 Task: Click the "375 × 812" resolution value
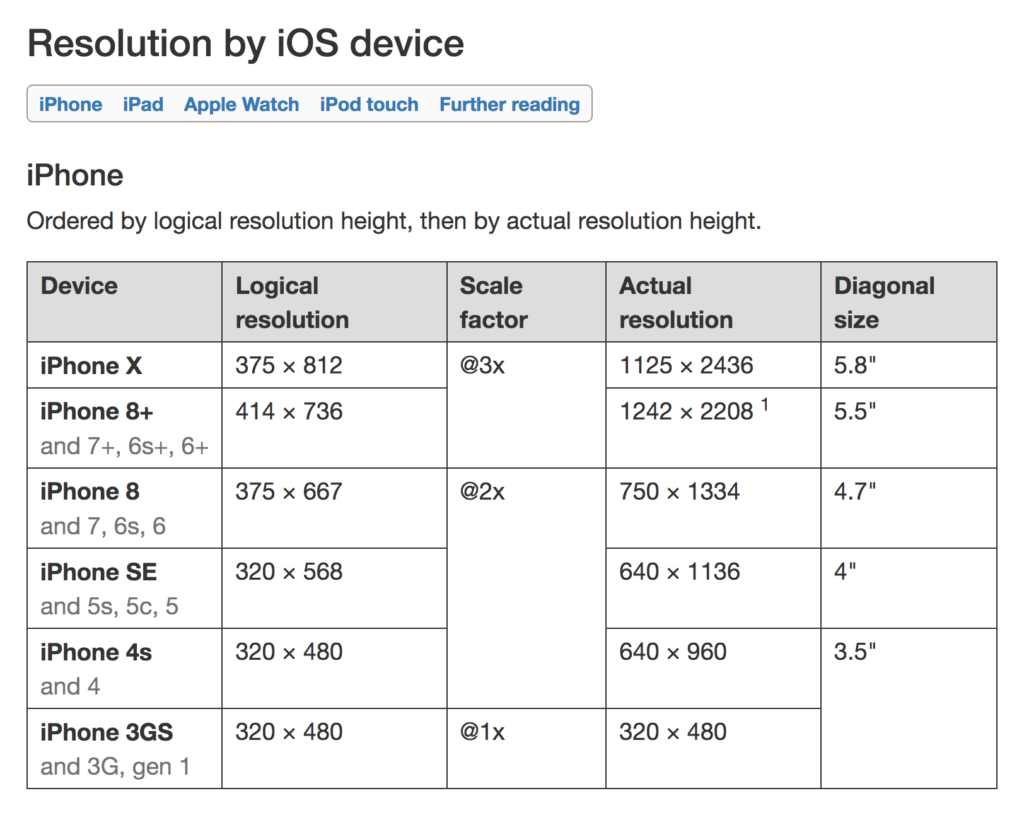point(290,365)
